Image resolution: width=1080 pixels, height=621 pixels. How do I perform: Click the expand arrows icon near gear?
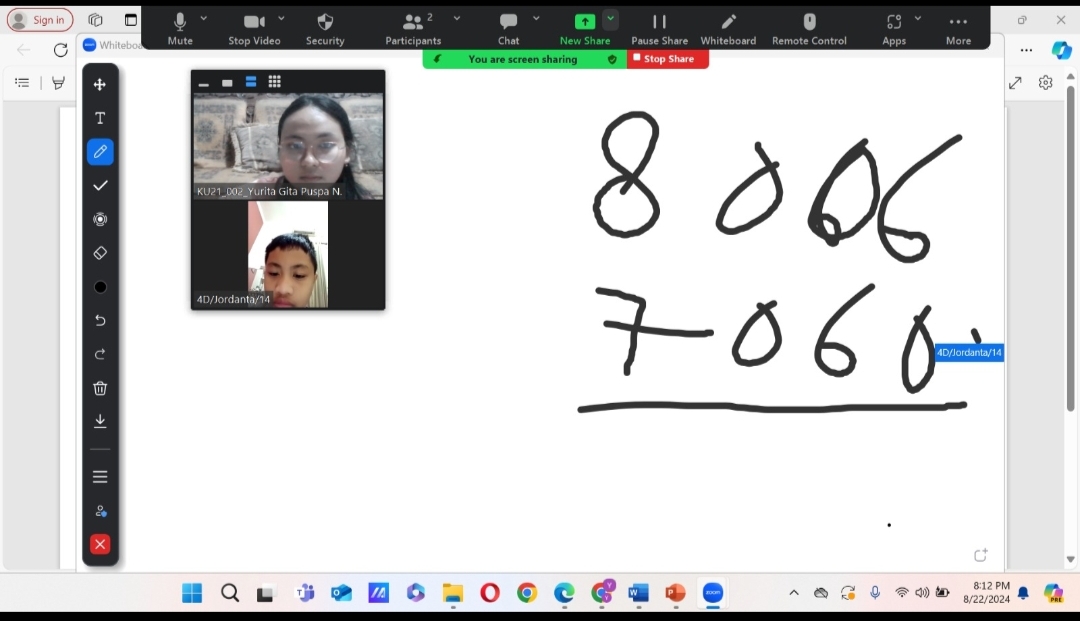(1015, 83)
